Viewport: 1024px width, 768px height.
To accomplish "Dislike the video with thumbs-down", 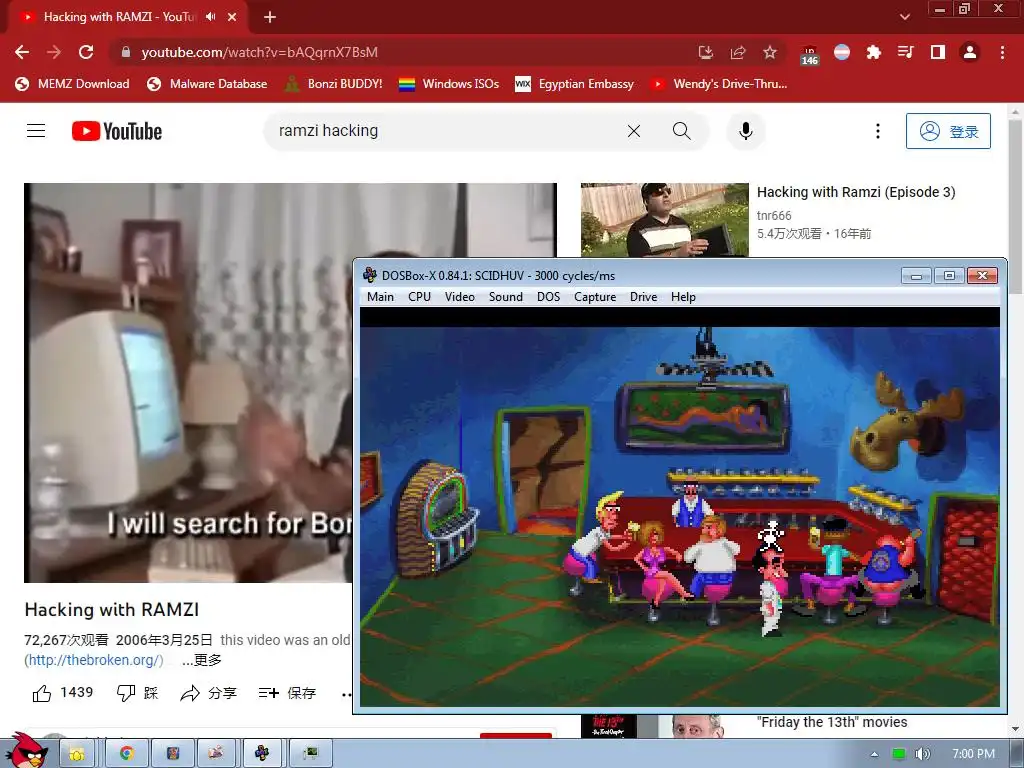I will tap(137, 693).
